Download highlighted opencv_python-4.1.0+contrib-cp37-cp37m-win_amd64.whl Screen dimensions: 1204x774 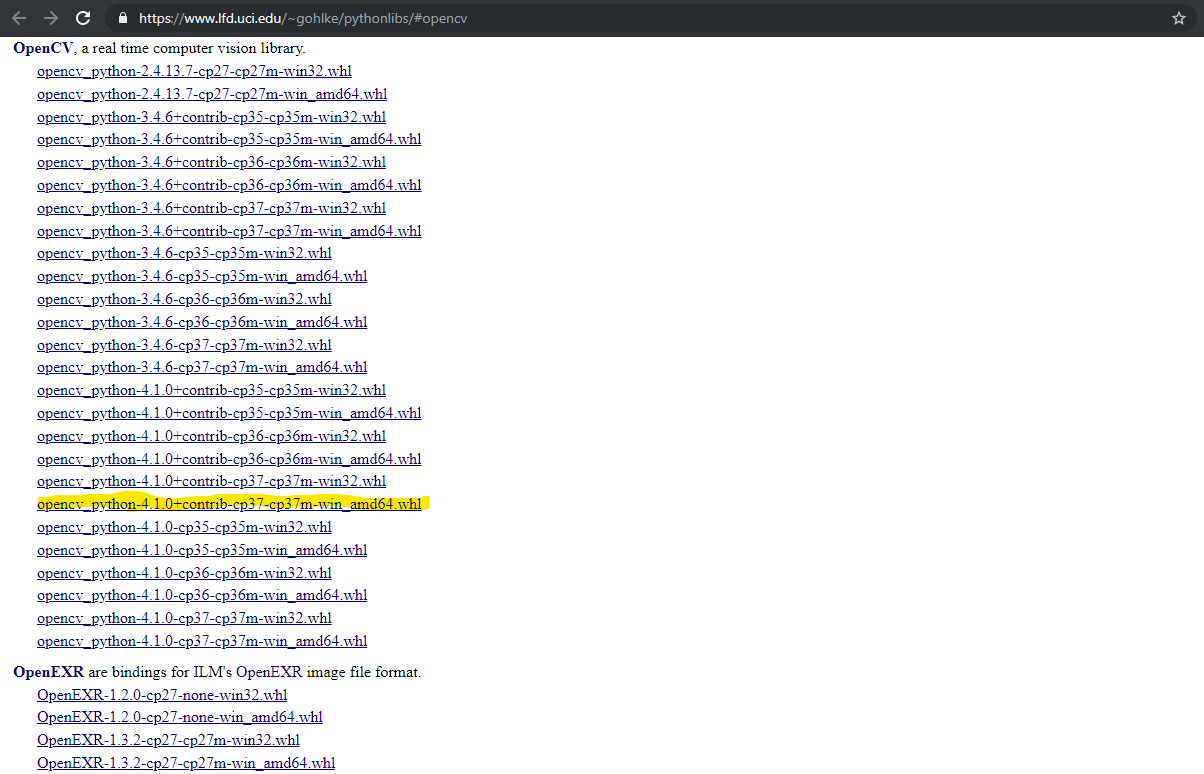pyautogui.click(x=229, y=504)
